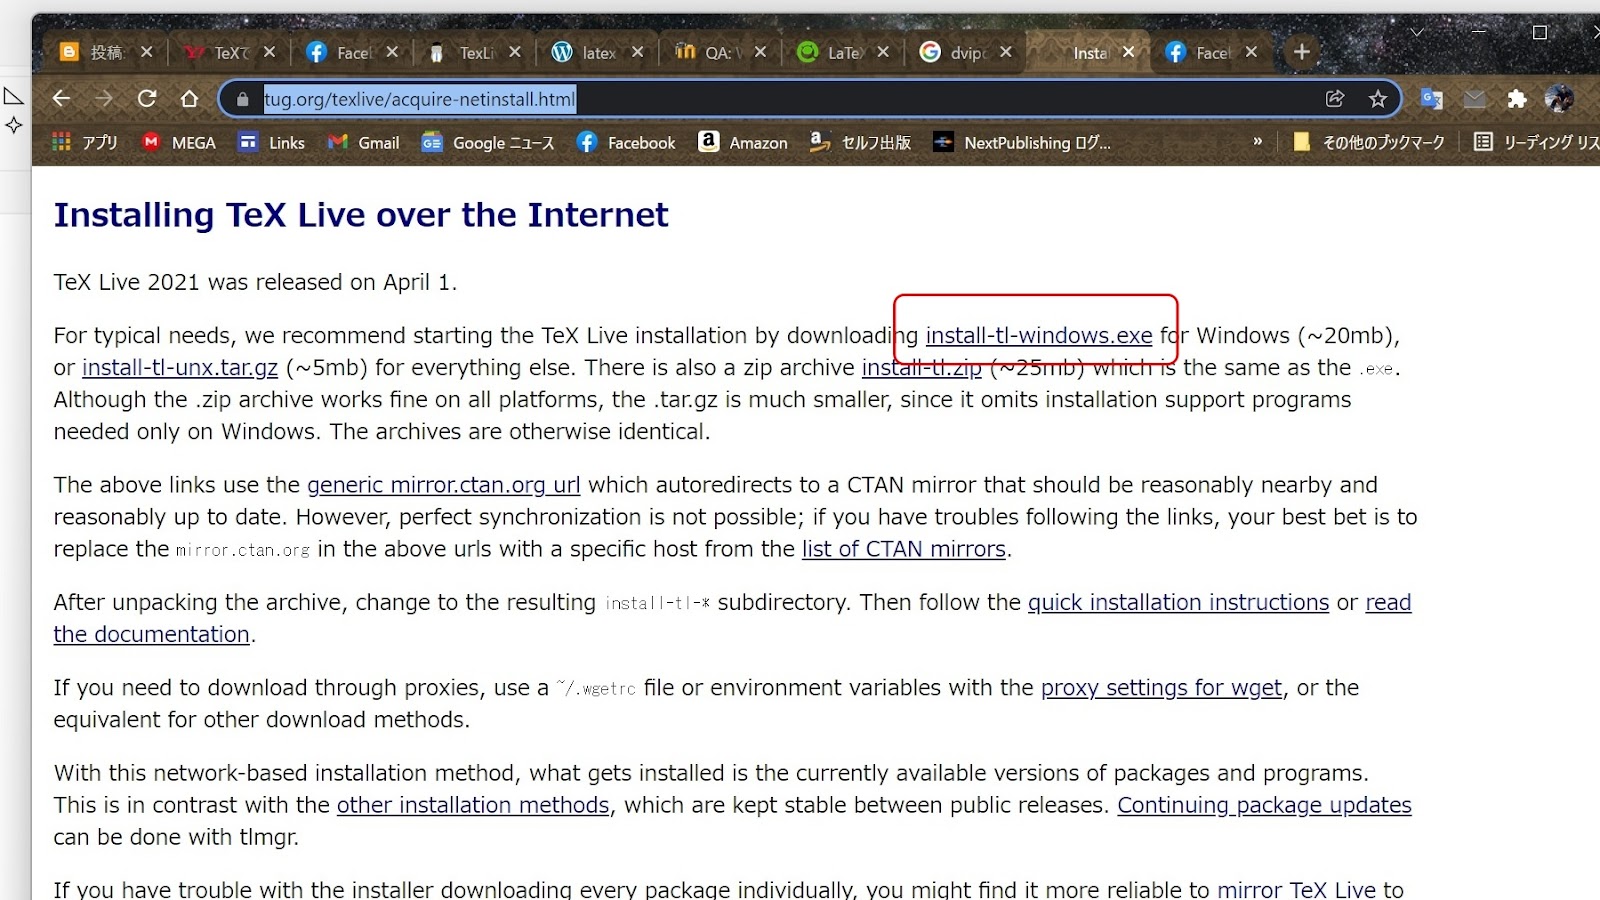
Task: Open the MEGA bookmark
Action: (179, 142)
